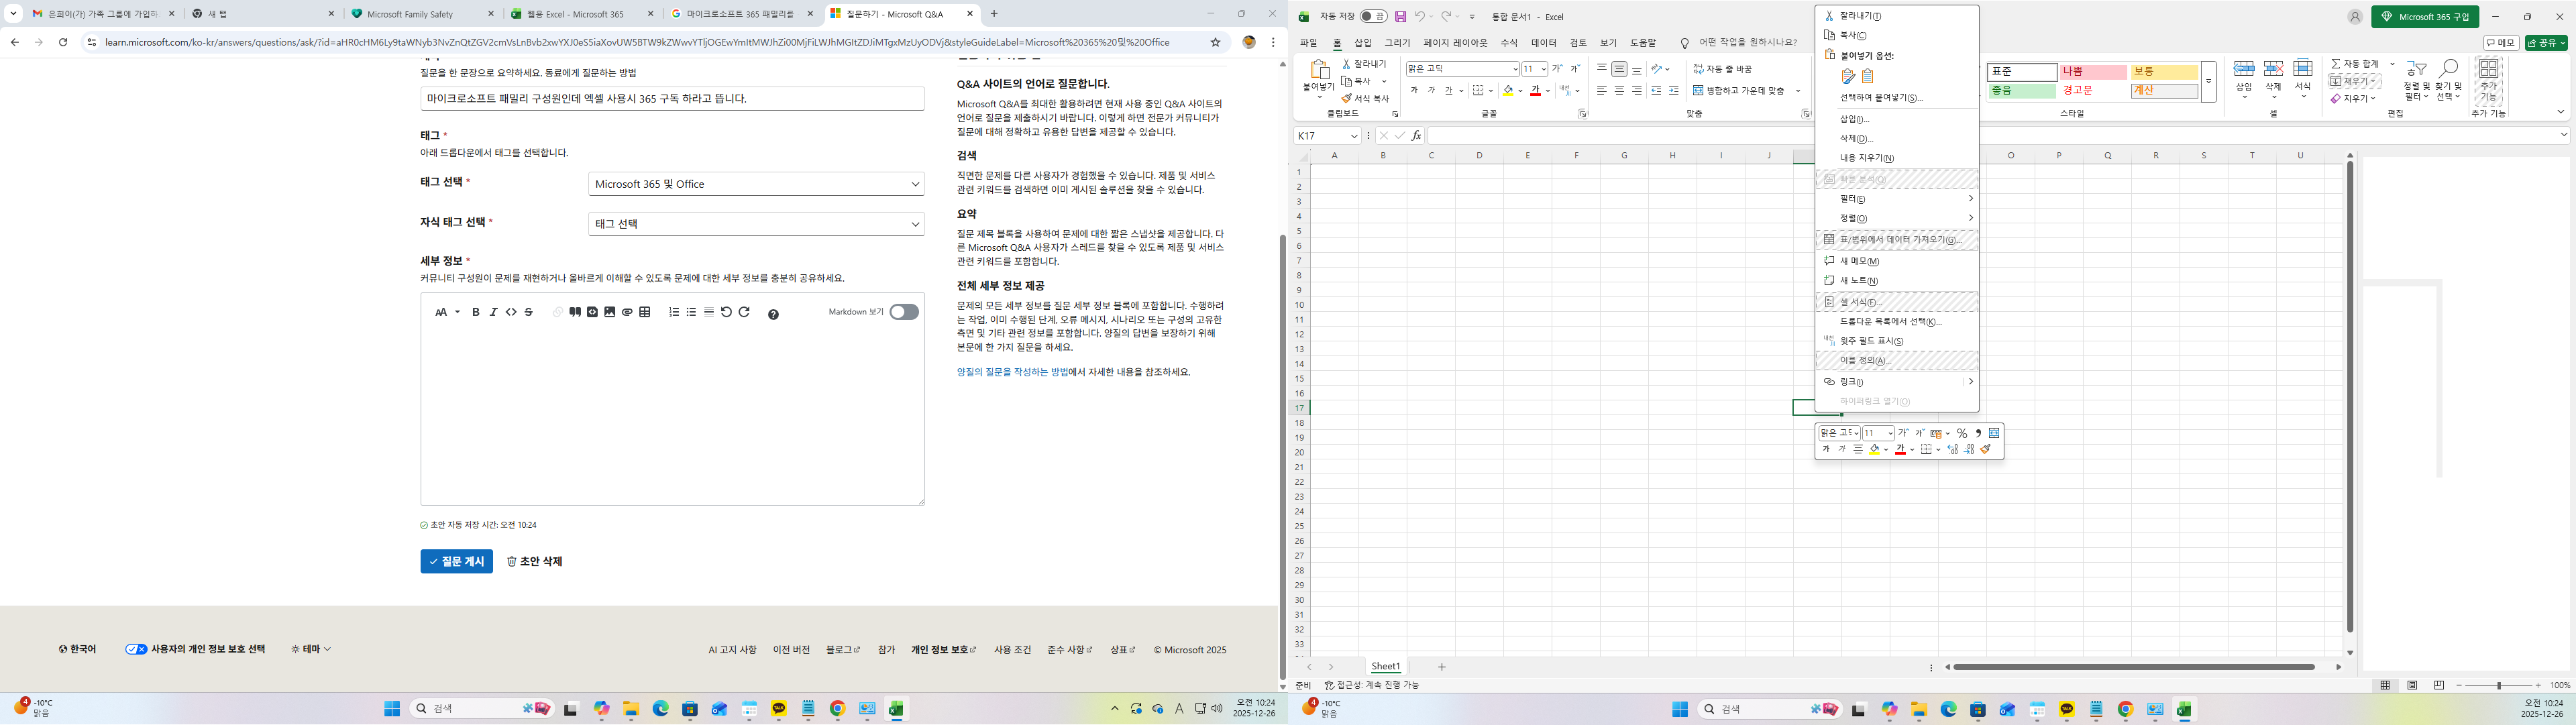Select 새 메모(M) in the context menu
The height and width of the screenshot is (725, 2576).
click(x=1896, y=261)
